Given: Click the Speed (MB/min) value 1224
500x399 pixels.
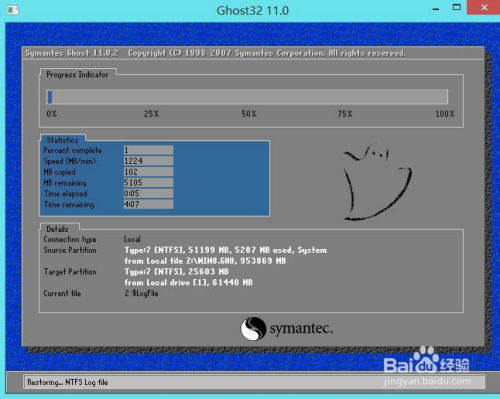Looking at the screenshot, I should (148, 161).
